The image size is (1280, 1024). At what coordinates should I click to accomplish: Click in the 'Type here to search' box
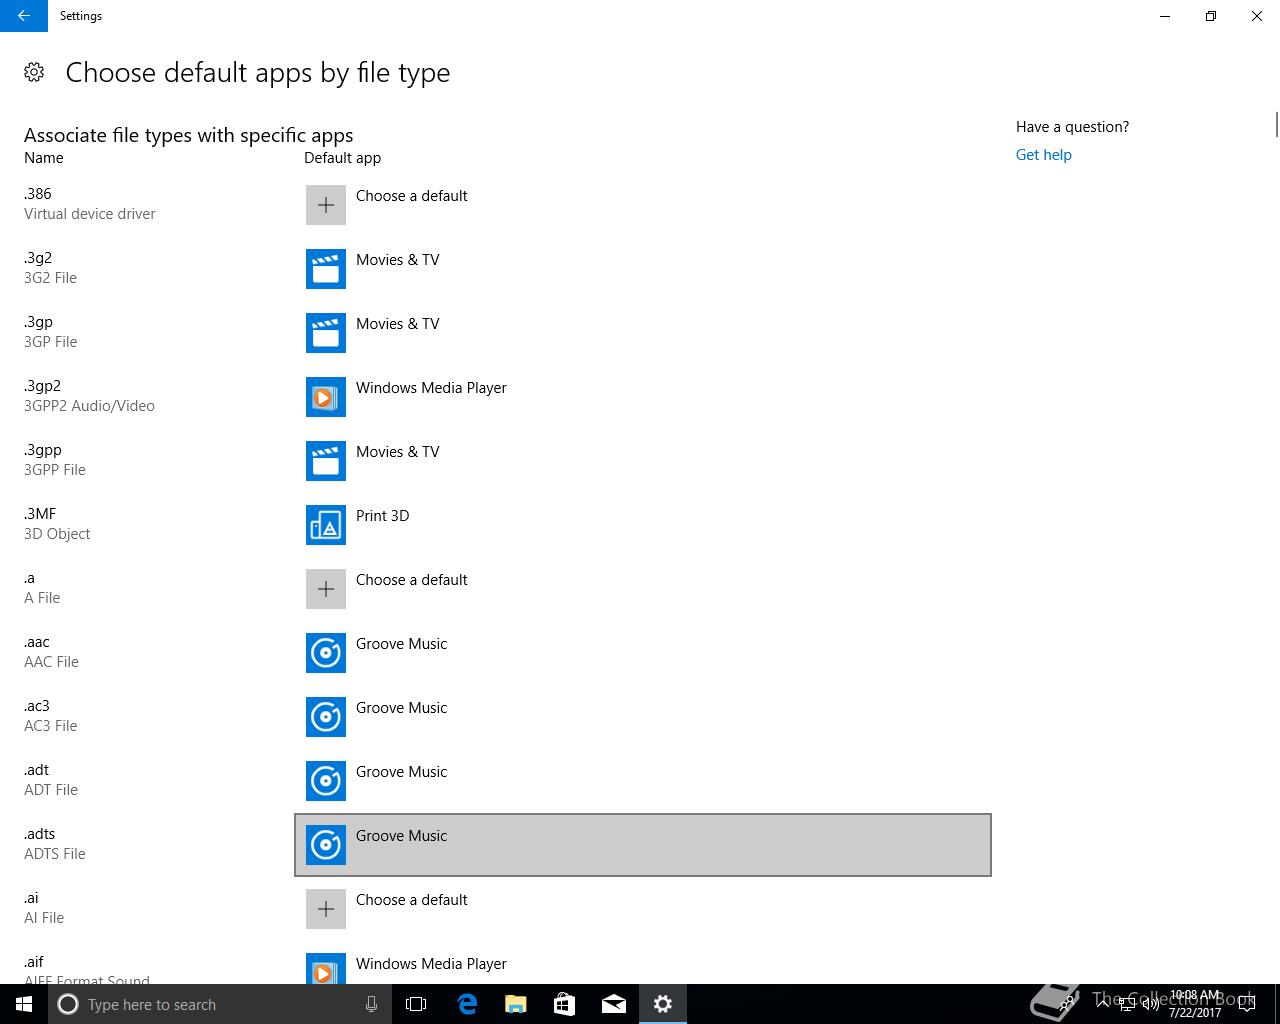(x=220, y=1004)
